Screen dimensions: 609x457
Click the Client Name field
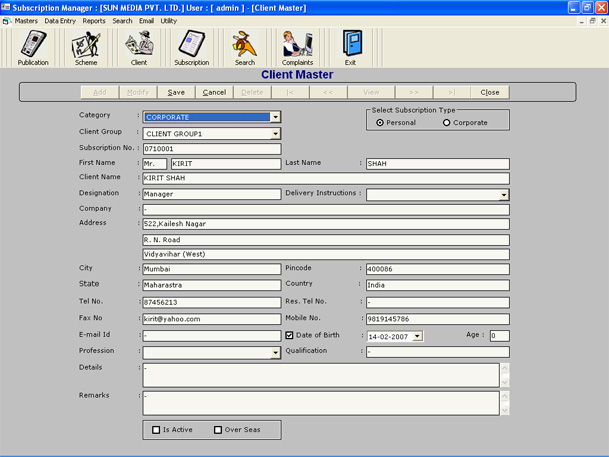click(326, 178)
